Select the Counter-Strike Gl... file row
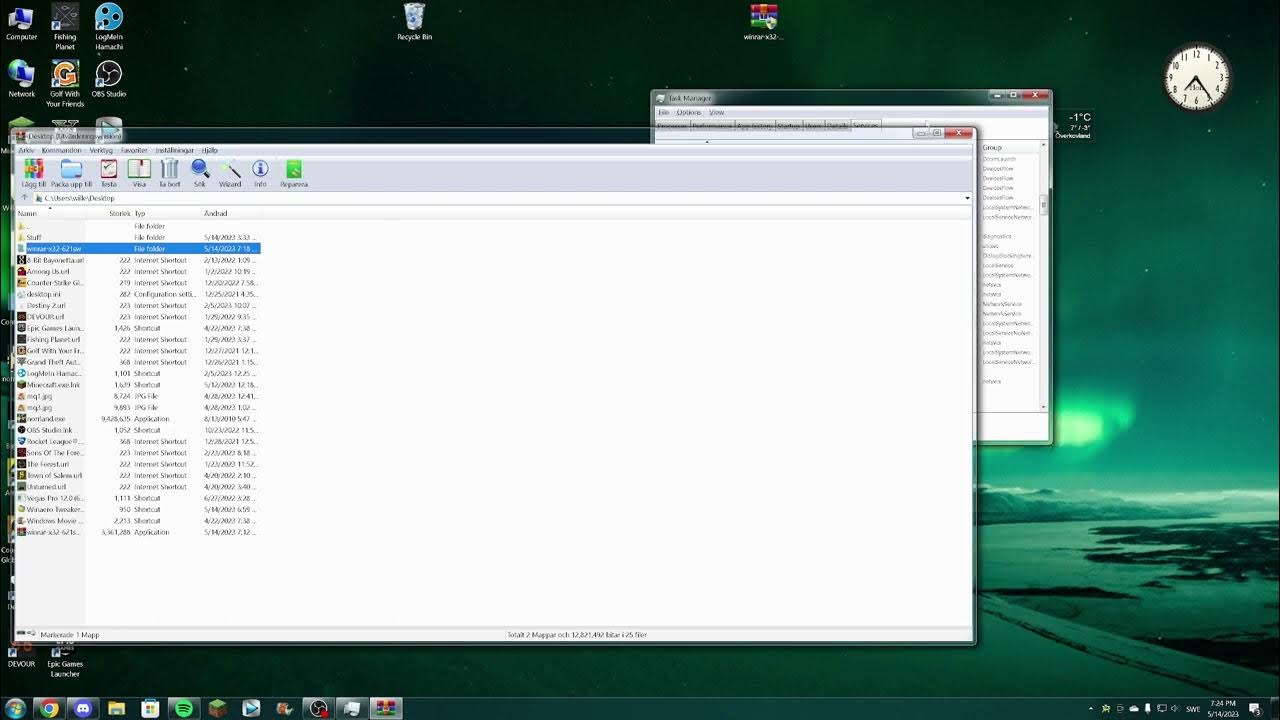 (138, 282)
